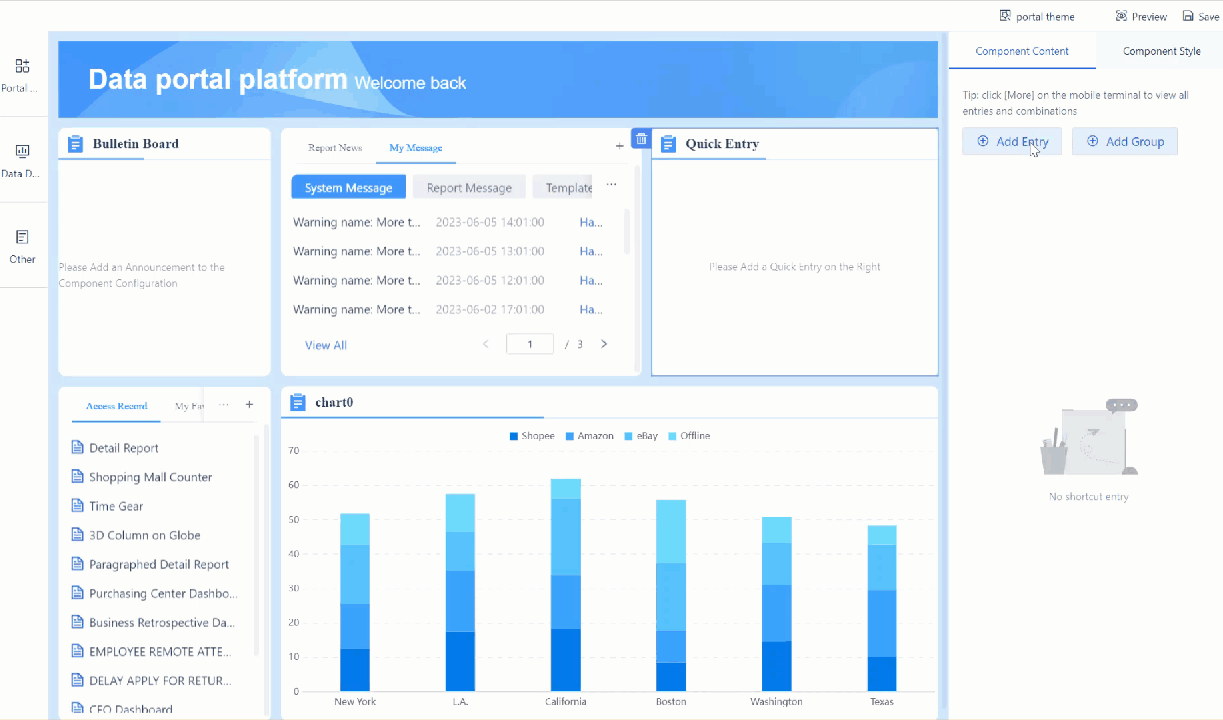Select the Report News tab
This screenshot has height=720, width=1223.
[335, 148]
